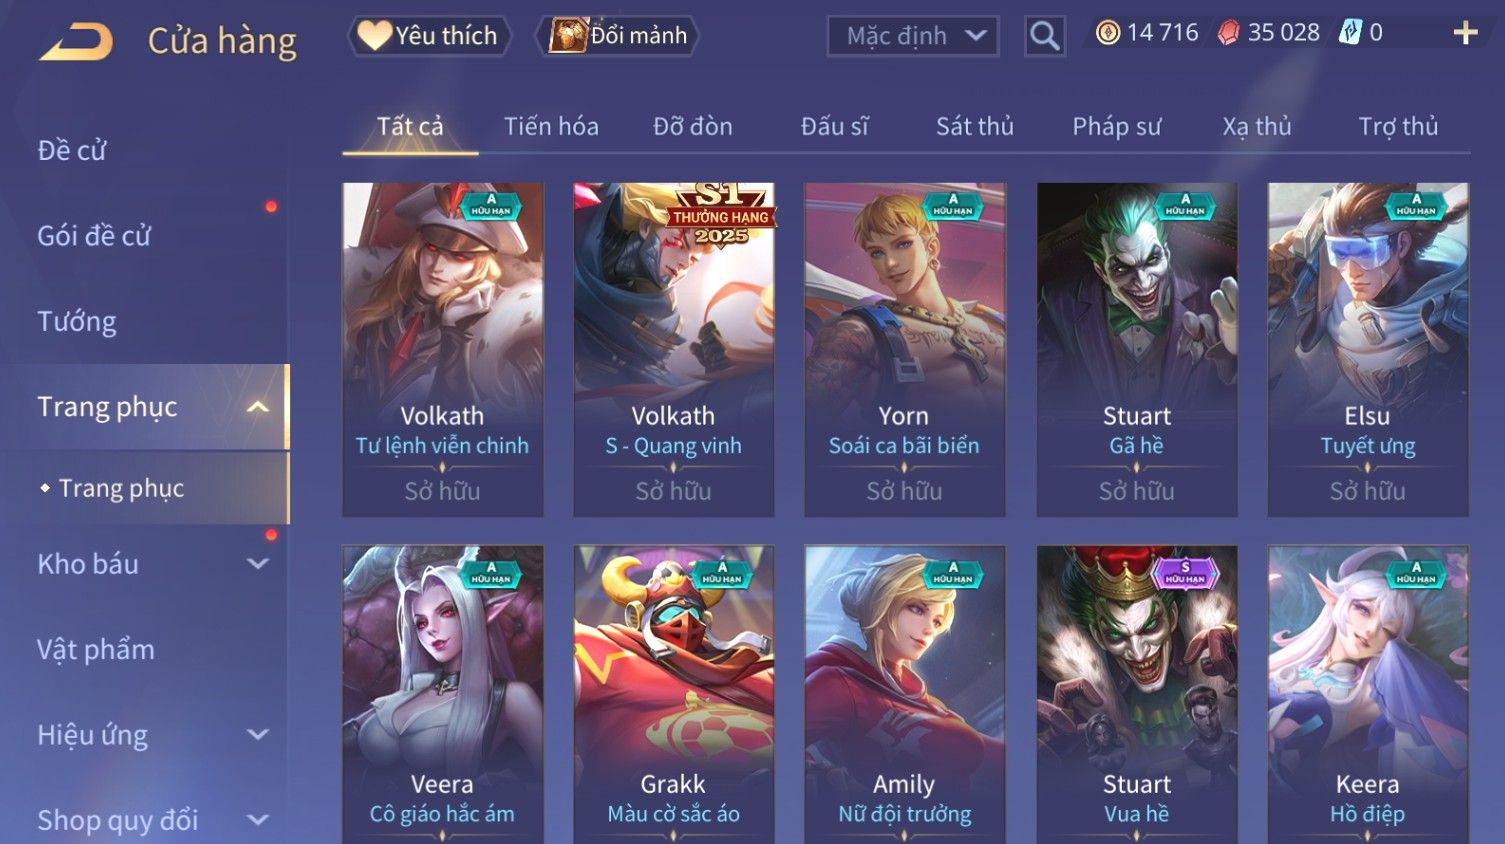
Task: Open the Mặc định sort dropdown
Action: 913,36
